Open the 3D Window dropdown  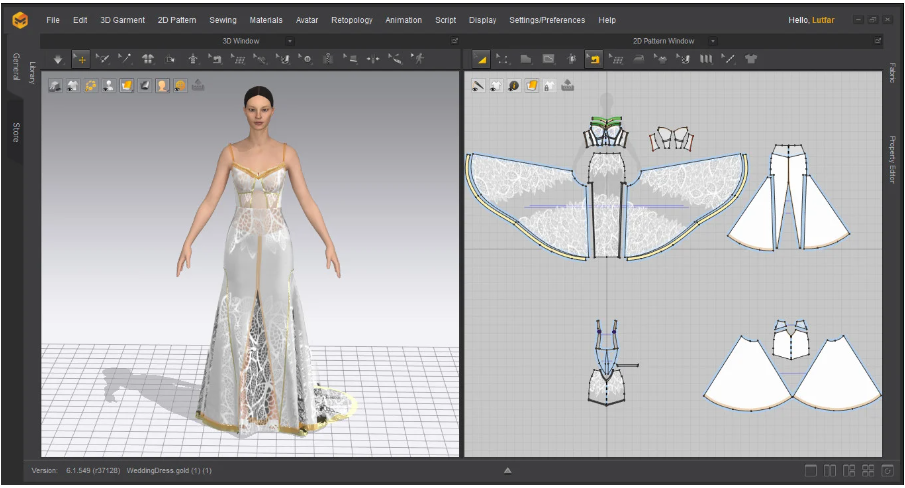point(290,41)
